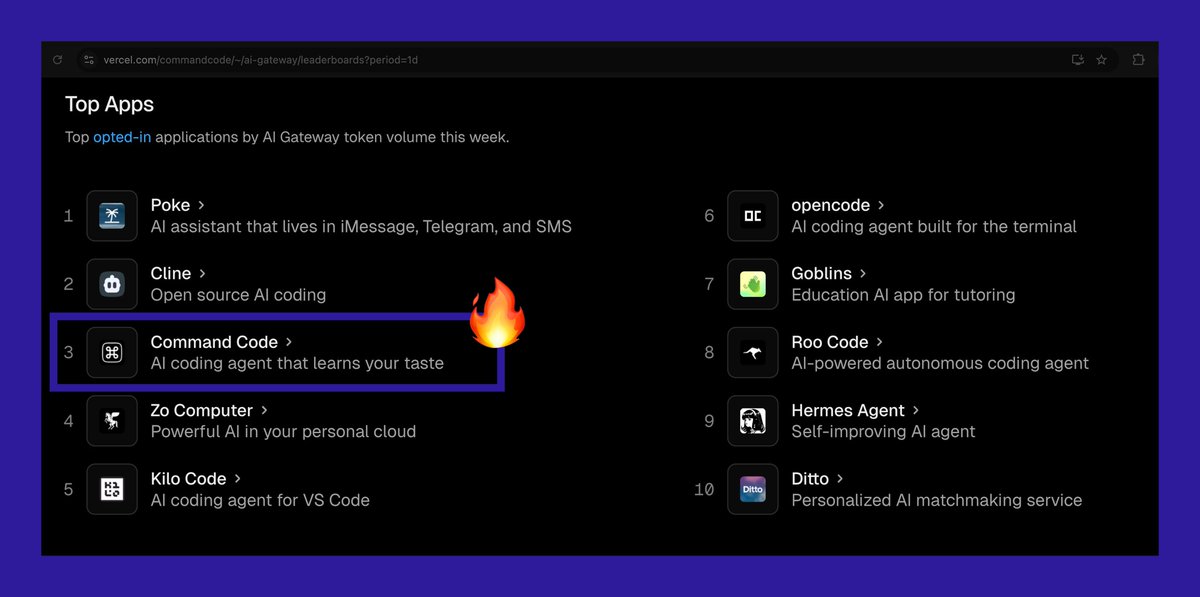
Task: Open the Ditto app icon
Action: pos(753,489)
